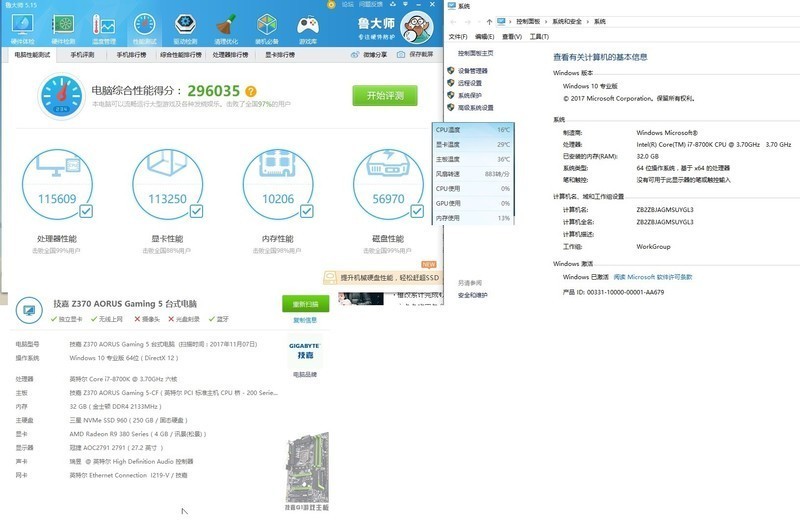Screen dimensions: 800x524
Task: Click 微博分享 share button
Action: pos(368,55)
